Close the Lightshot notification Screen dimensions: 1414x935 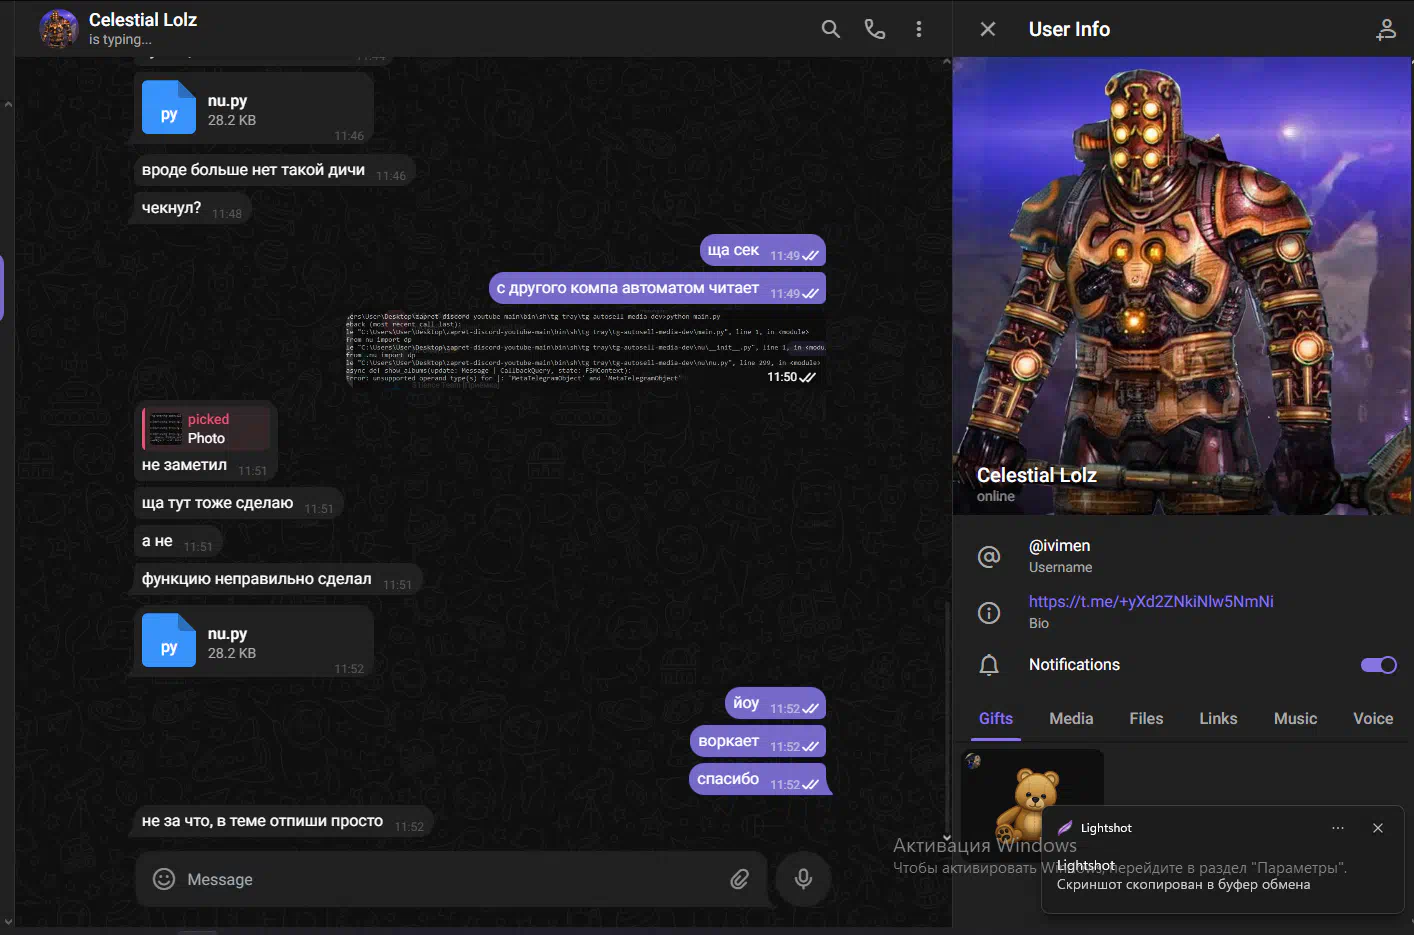coord(1377,828)
